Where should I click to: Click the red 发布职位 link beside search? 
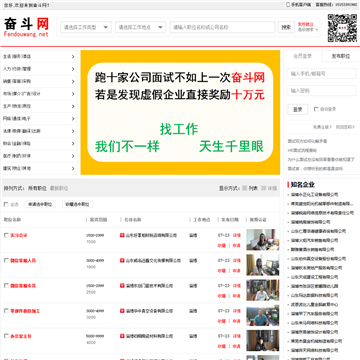click(306, 24)
